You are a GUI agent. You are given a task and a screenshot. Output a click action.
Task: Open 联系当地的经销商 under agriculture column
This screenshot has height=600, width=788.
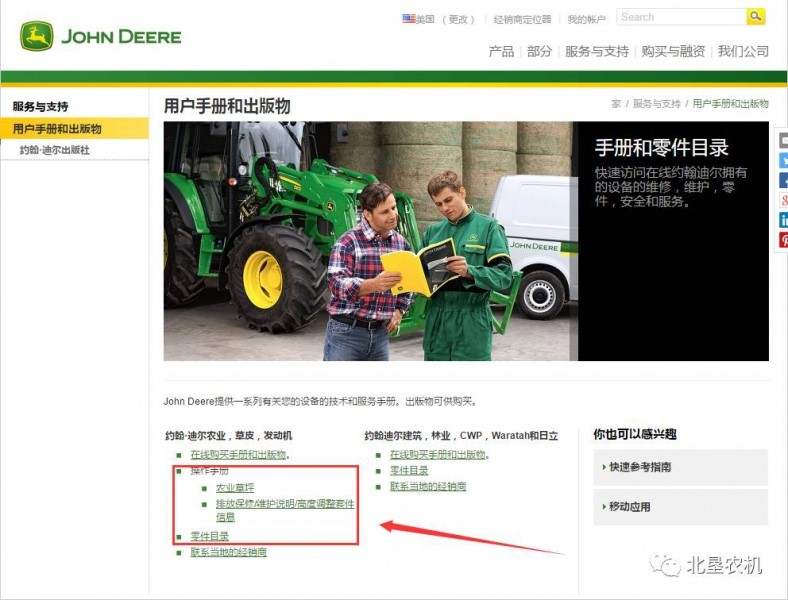pyautogui.click(x=228, y=552)
